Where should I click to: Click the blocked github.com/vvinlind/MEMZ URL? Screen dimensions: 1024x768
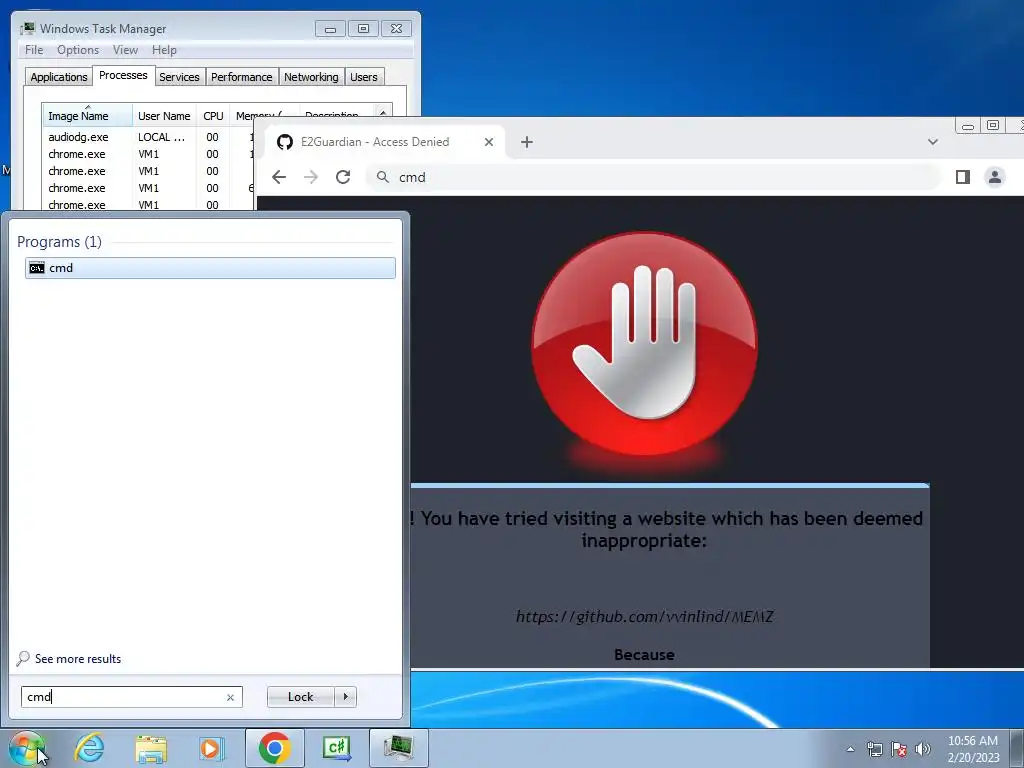click(x=645, y=616)
